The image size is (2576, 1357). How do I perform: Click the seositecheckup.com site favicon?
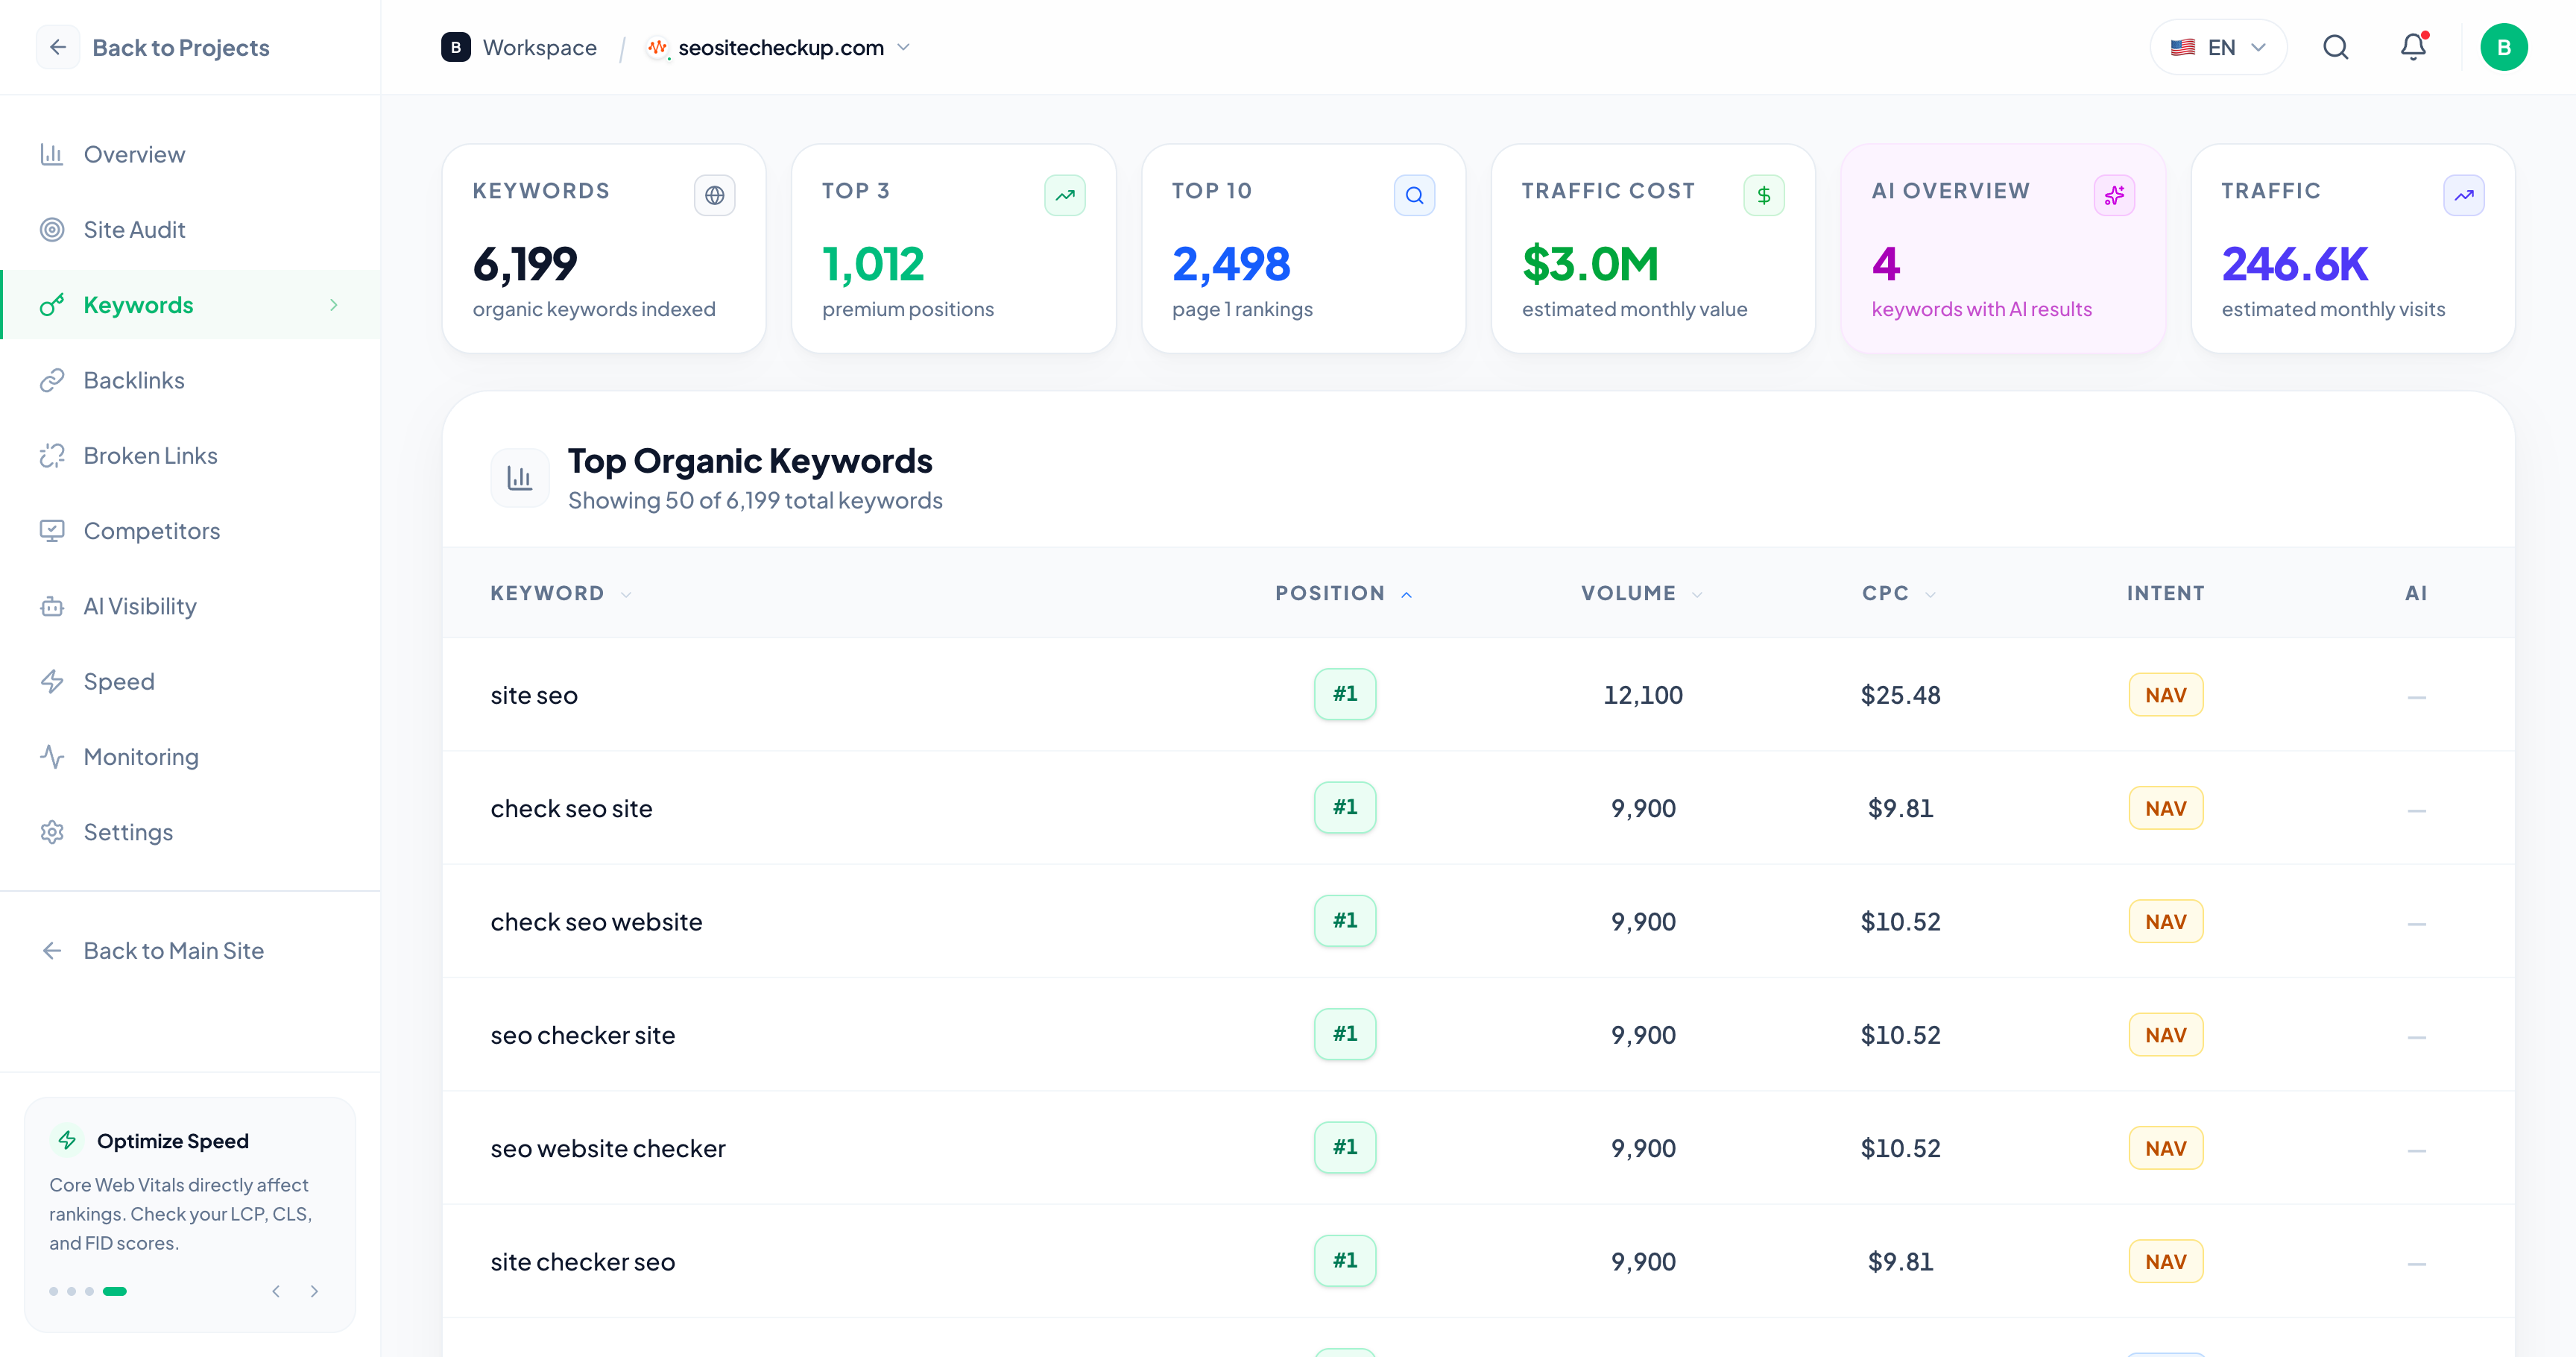tap(657, 47)
